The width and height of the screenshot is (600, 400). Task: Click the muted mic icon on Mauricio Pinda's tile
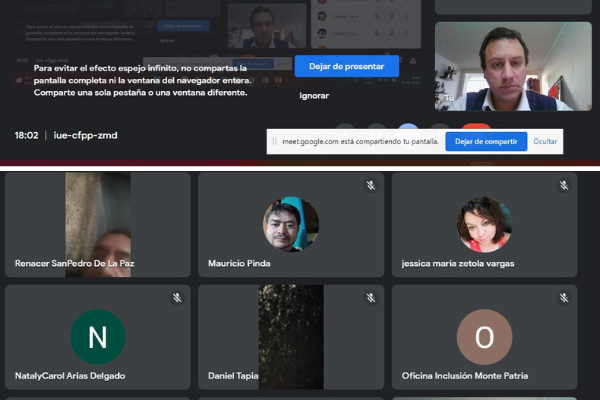[370, 185]
